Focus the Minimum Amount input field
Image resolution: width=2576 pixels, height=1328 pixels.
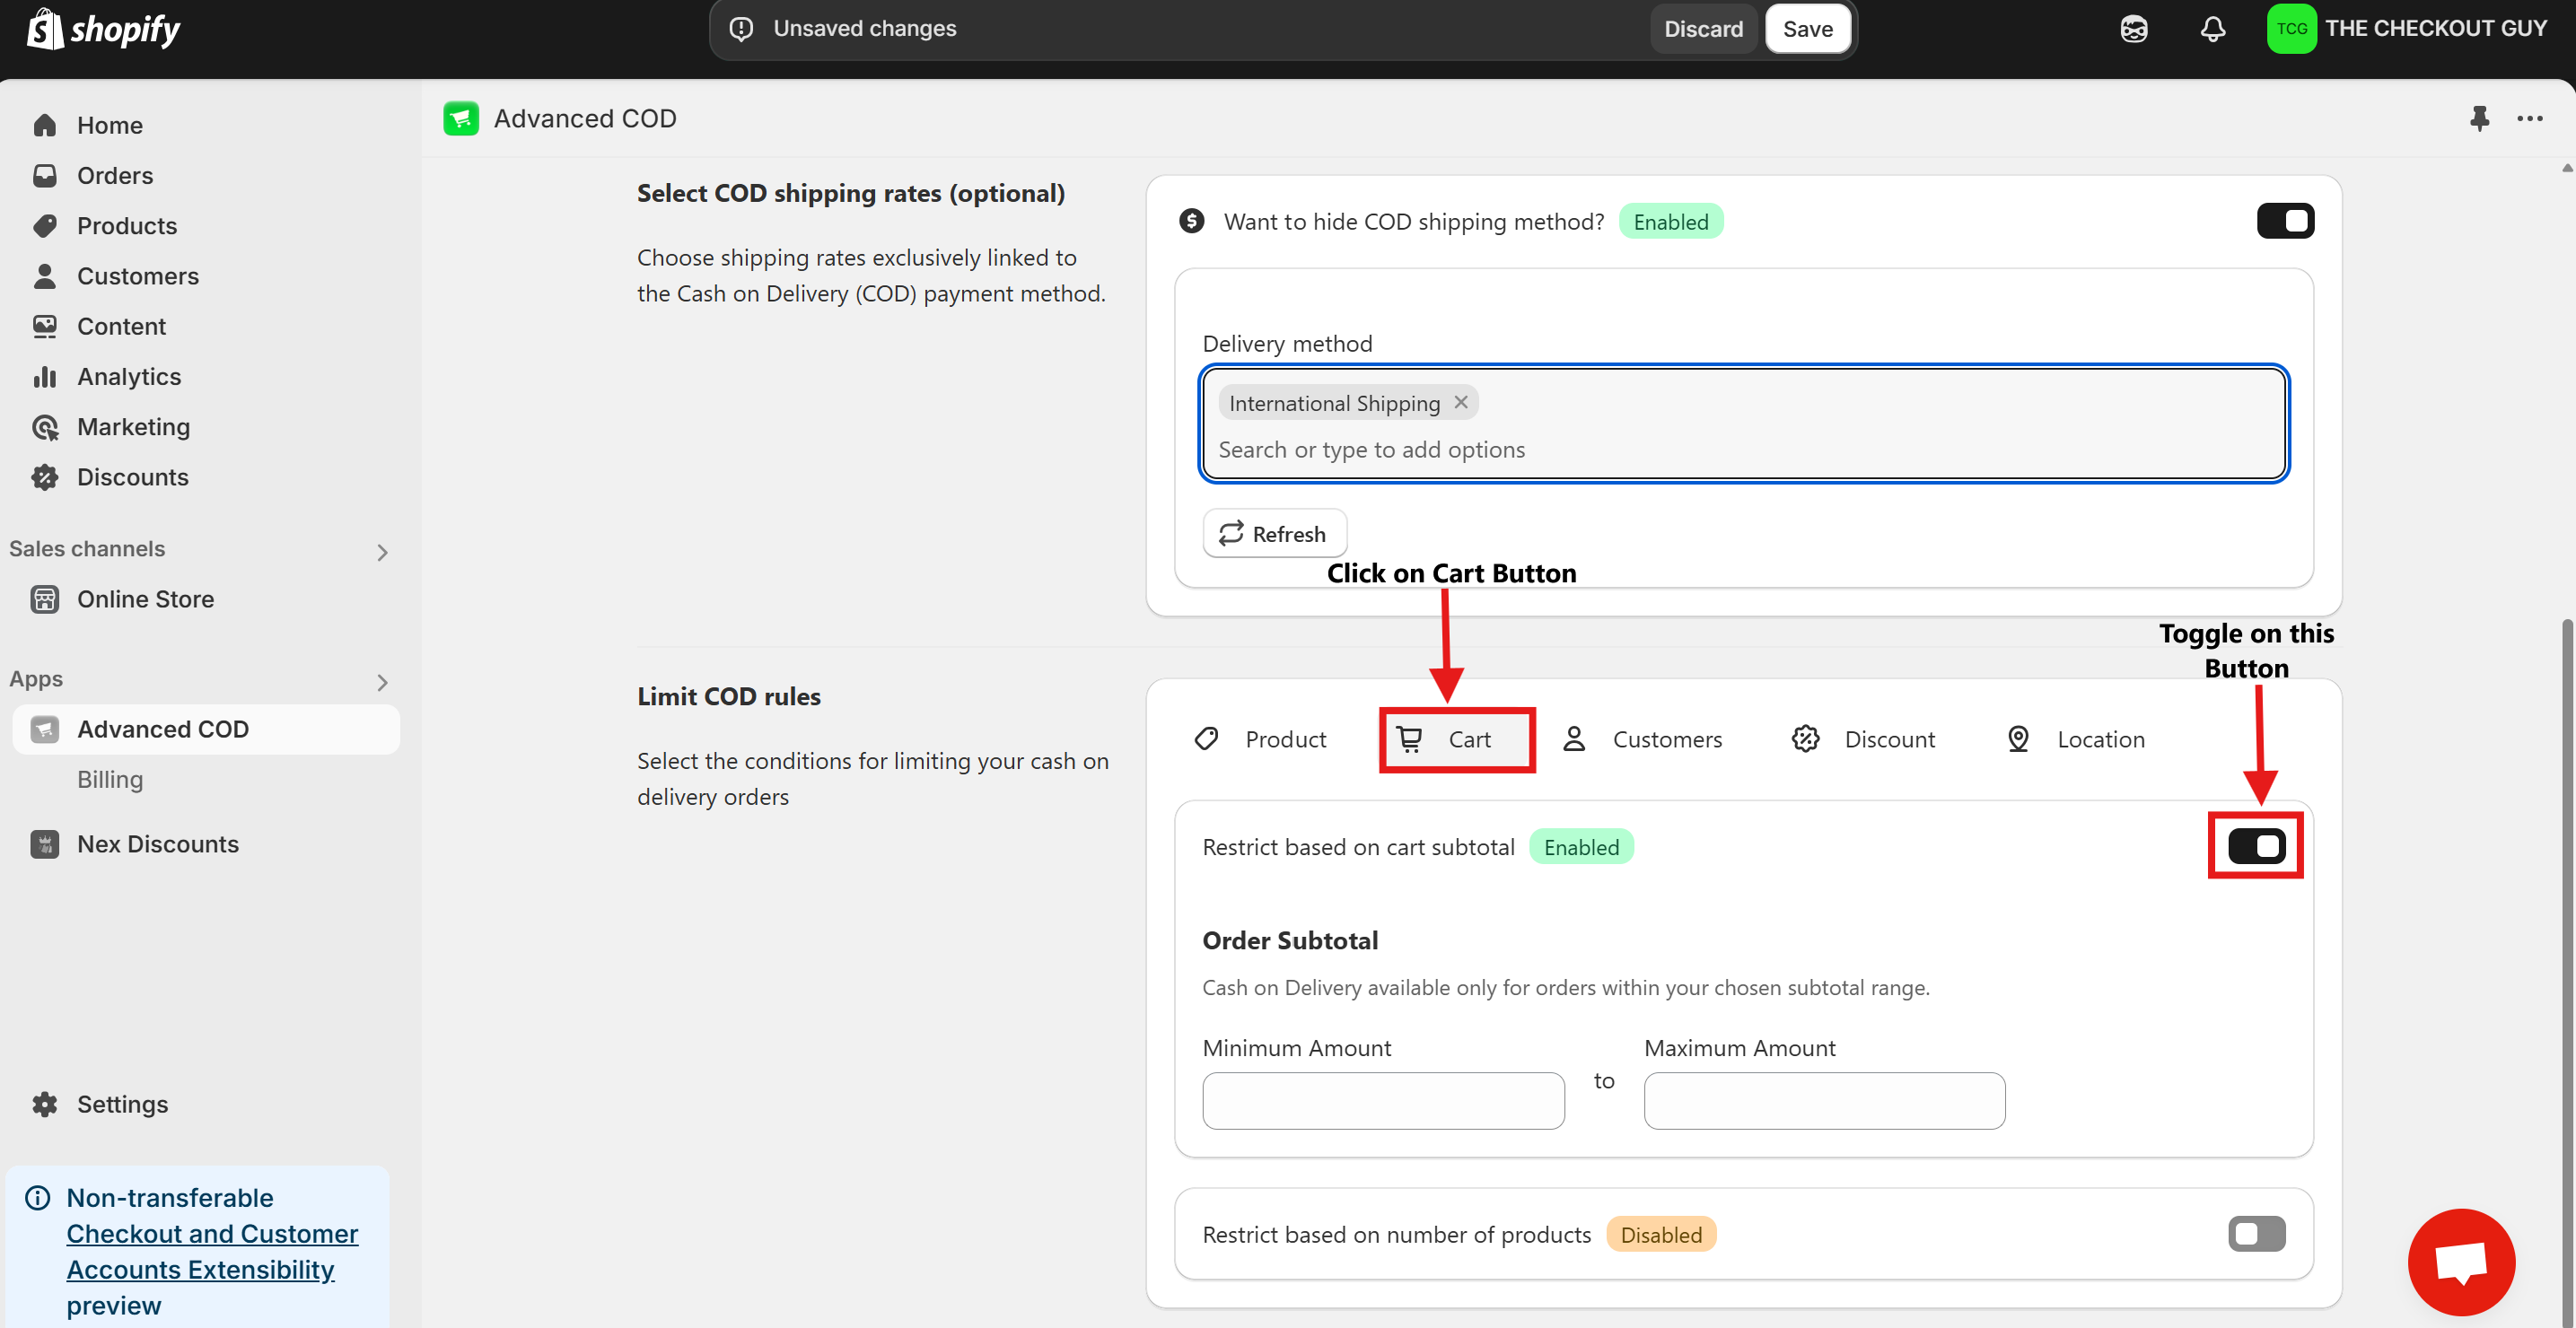coord(1383,1101)
